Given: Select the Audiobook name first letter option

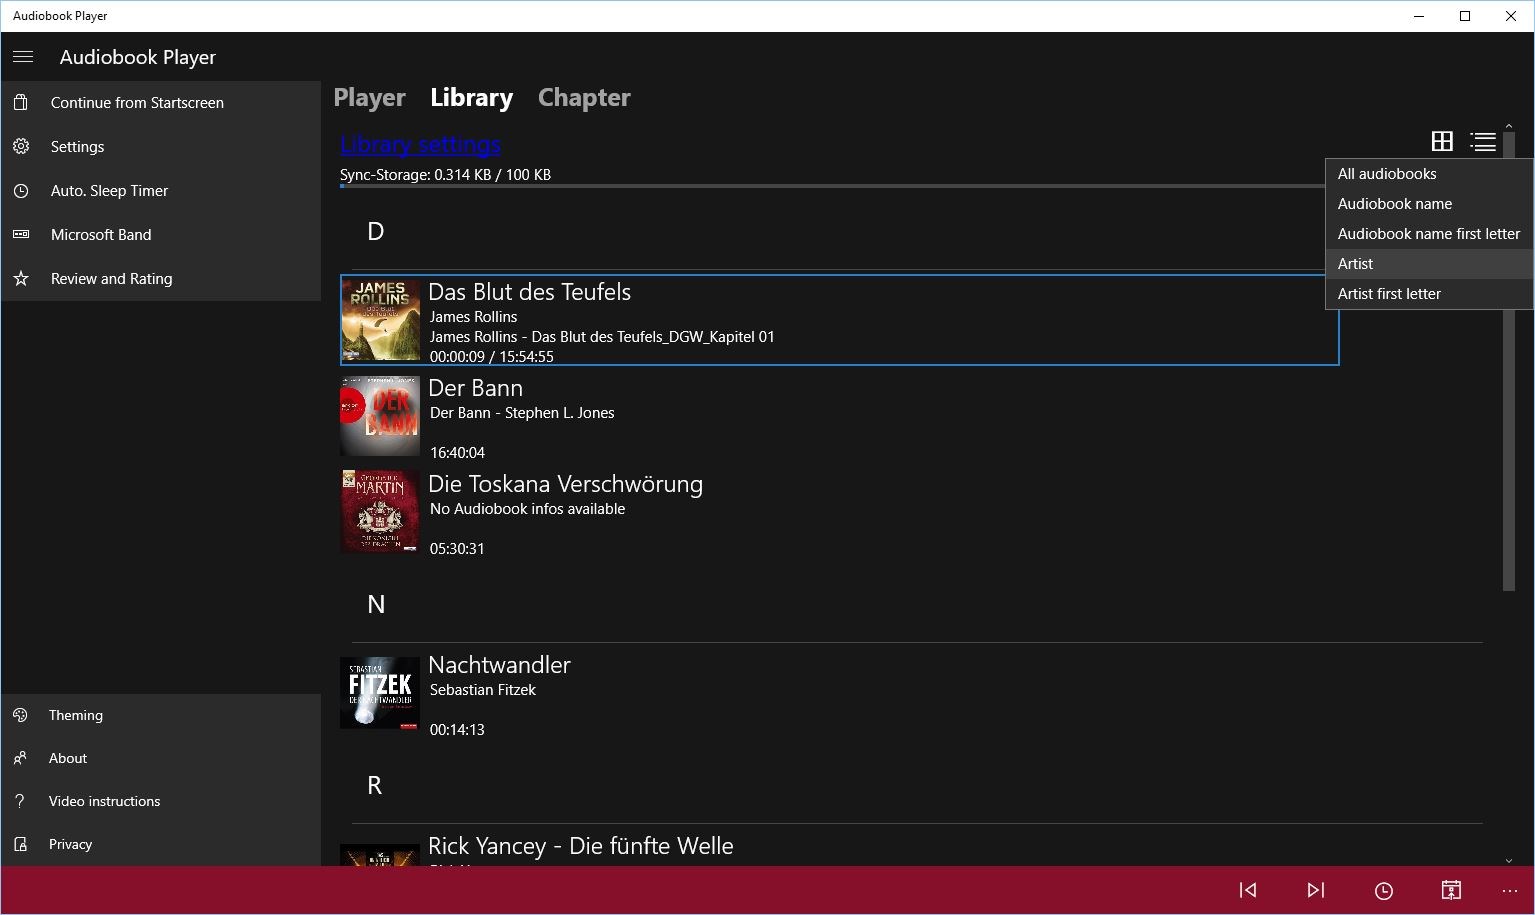Looking at the screenshot, I should pyautogui.click(x=1428, y=233).
